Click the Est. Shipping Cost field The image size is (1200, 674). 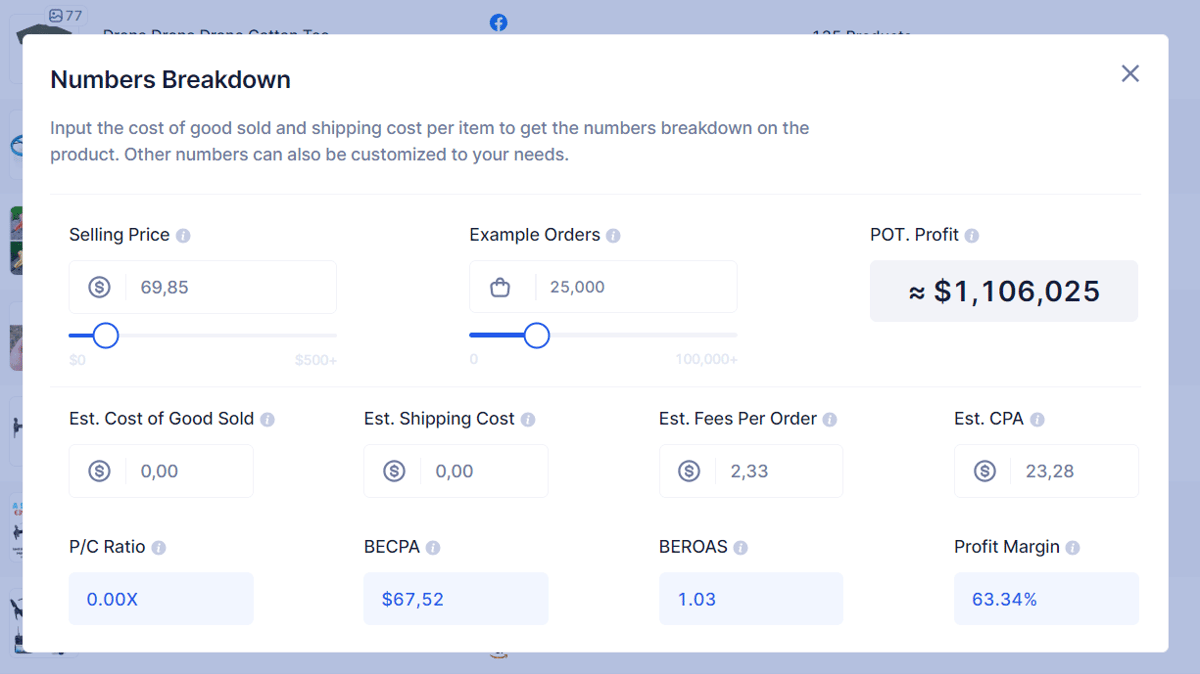click(456, 471)
